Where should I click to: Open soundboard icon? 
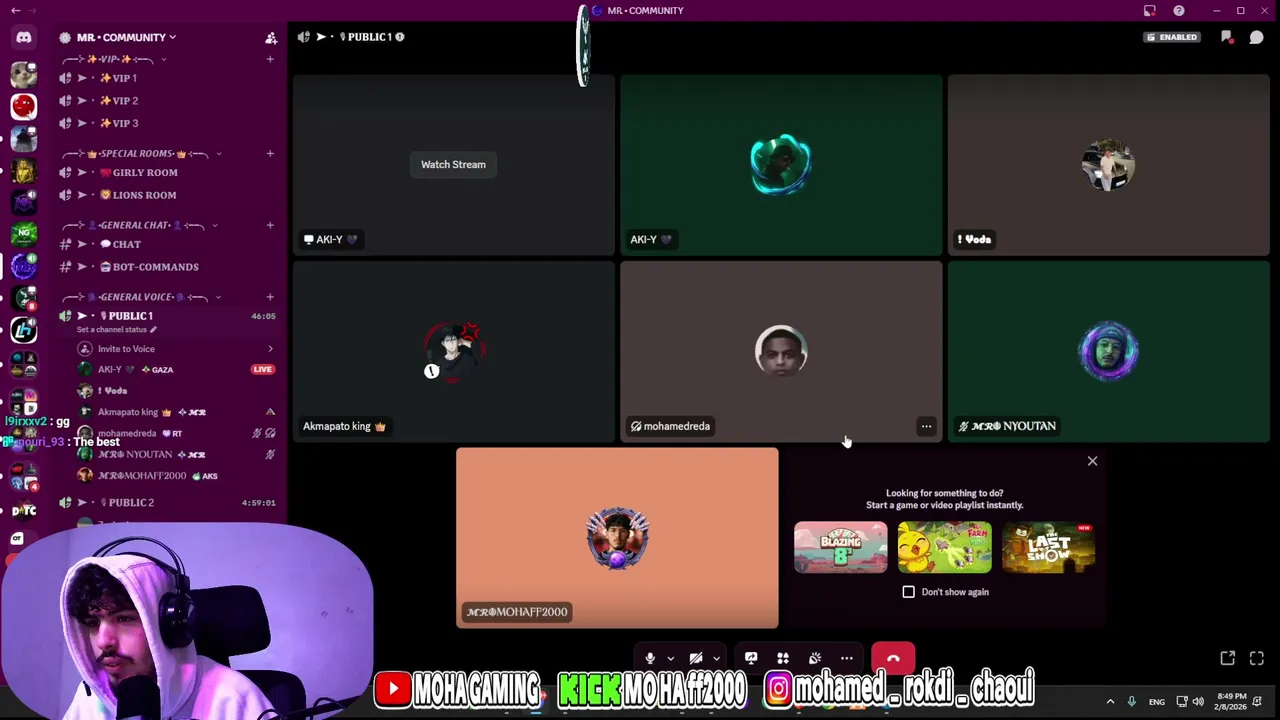point(815,659)
